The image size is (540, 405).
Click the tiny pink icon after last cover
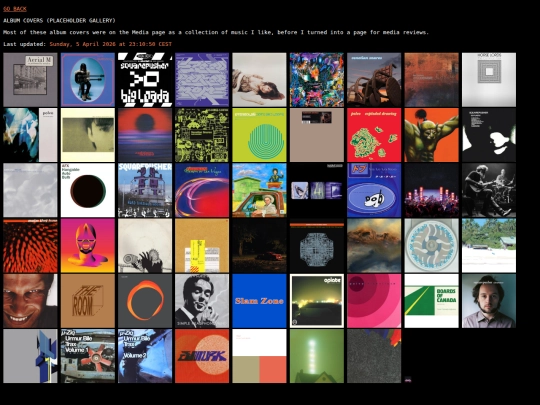408,380
